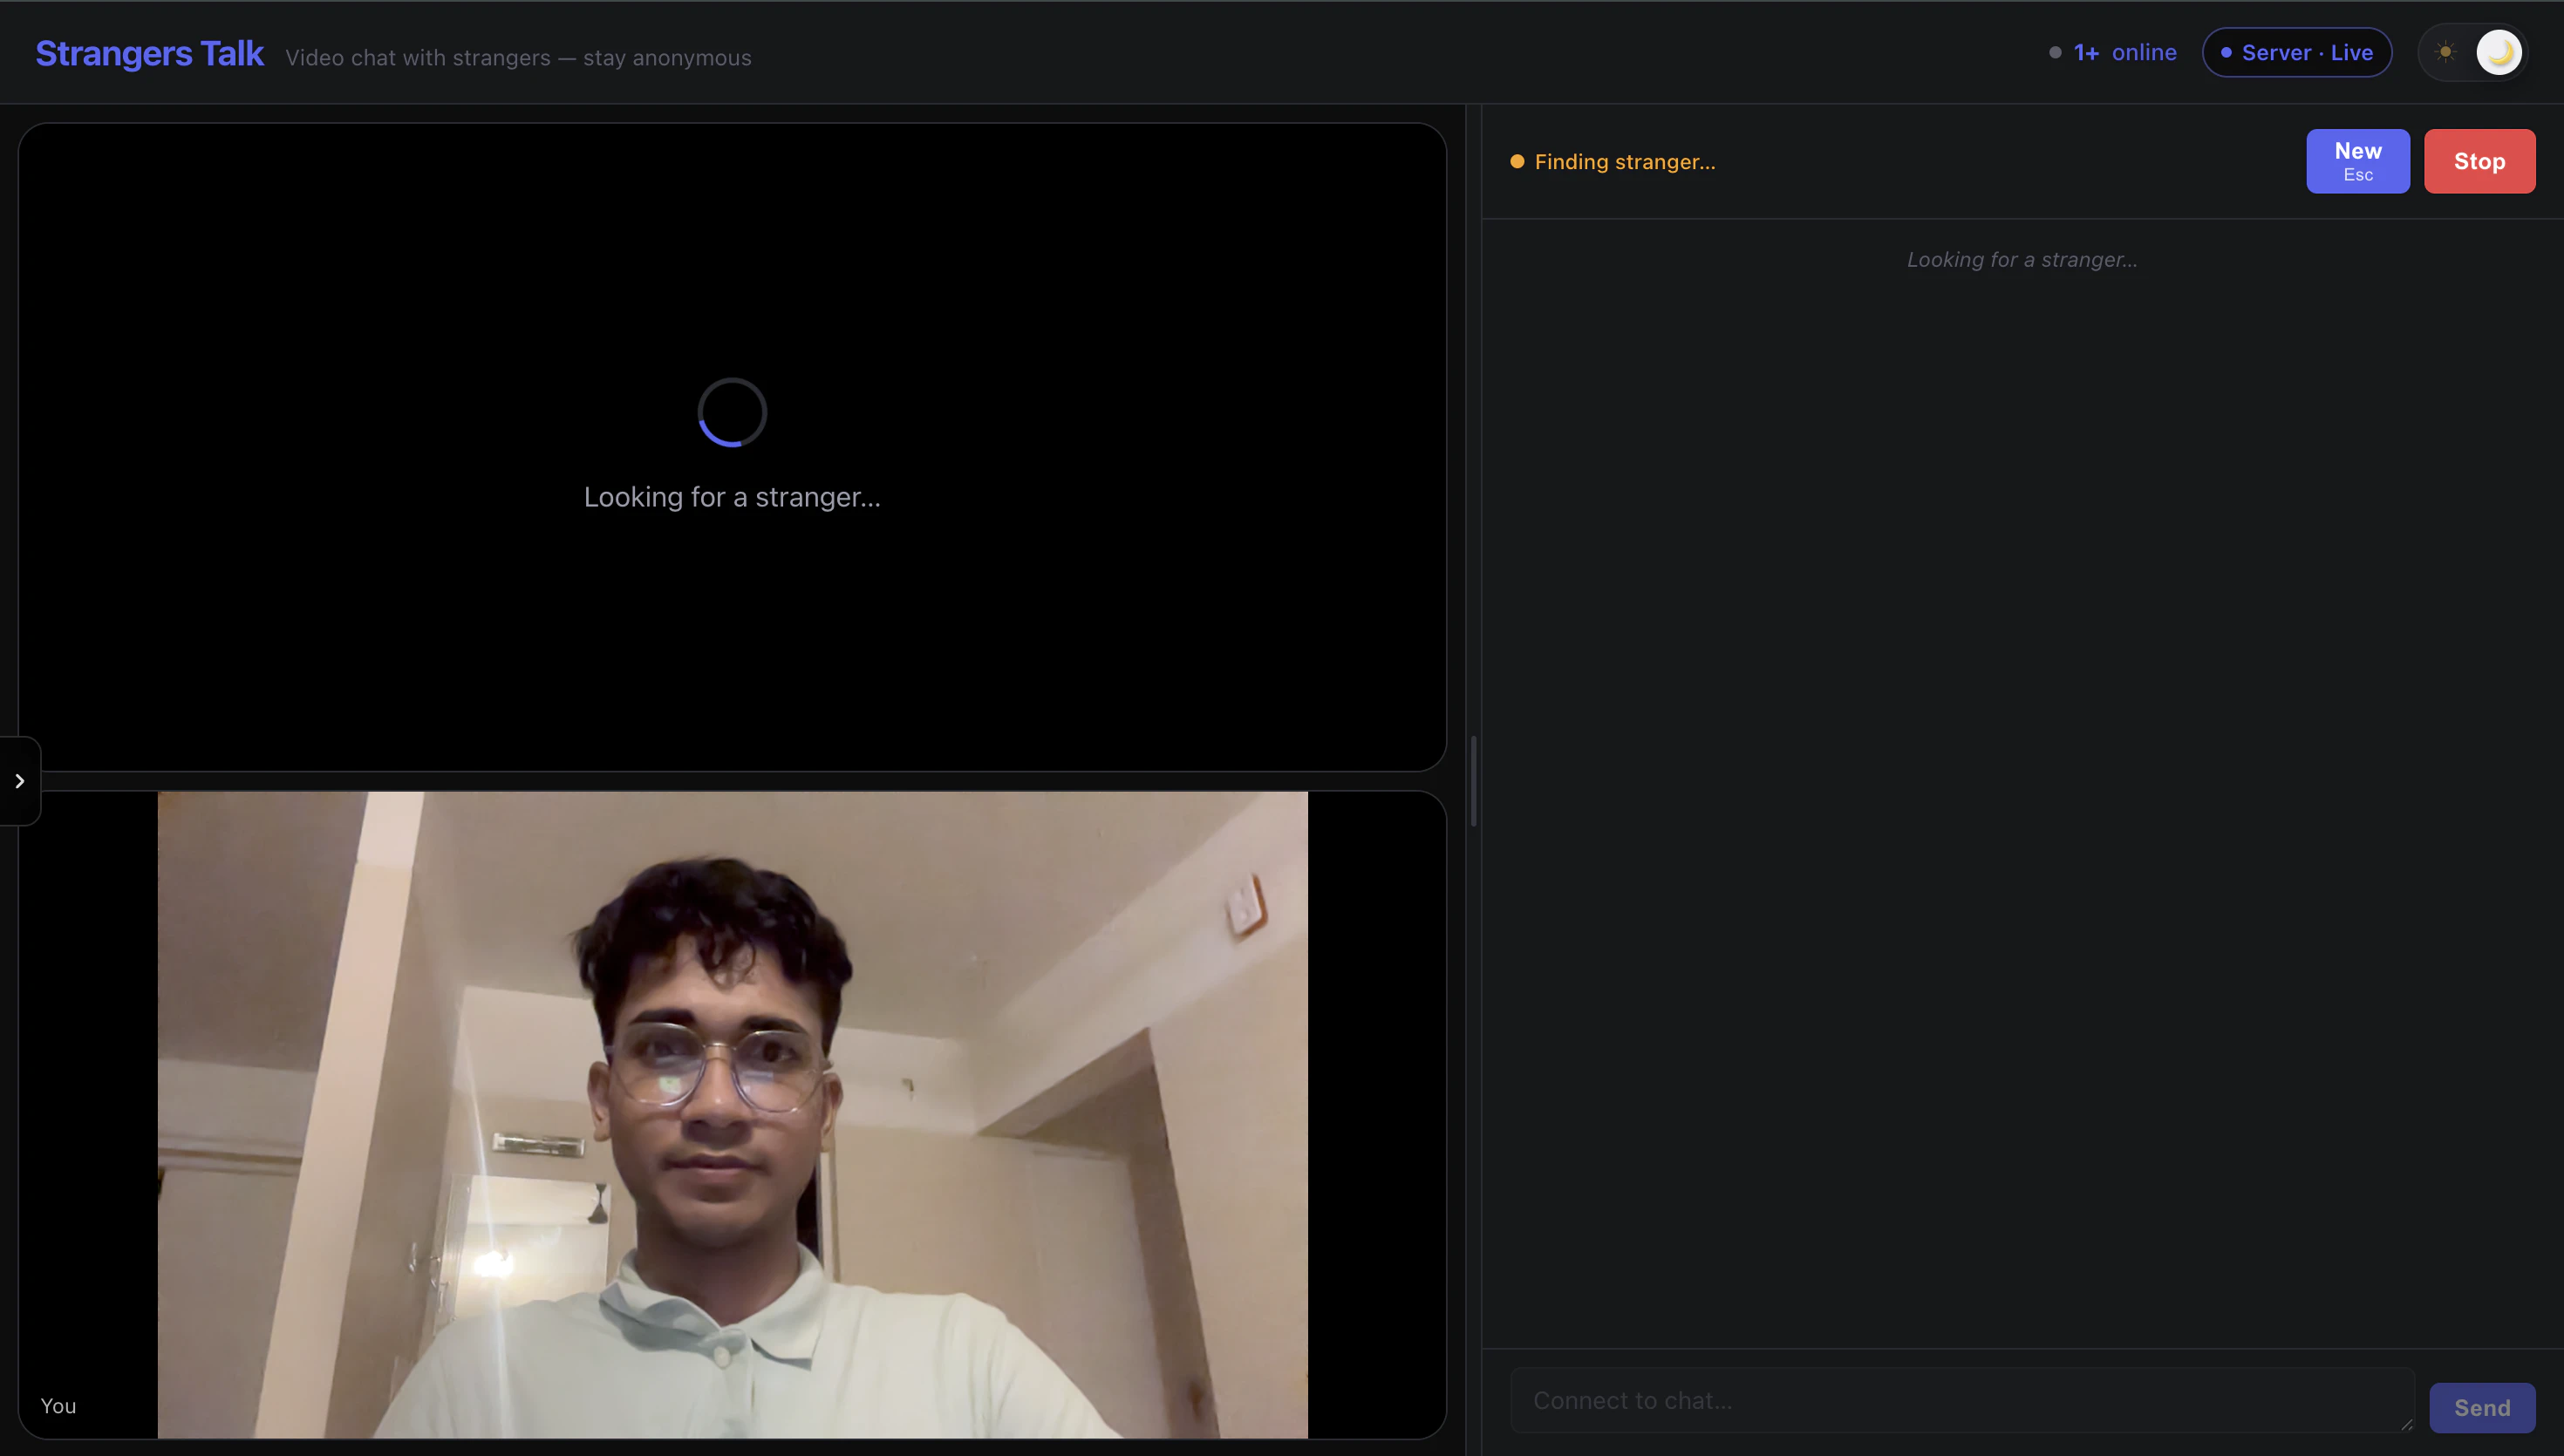Click the 1+ online counter

[2124, 53]
